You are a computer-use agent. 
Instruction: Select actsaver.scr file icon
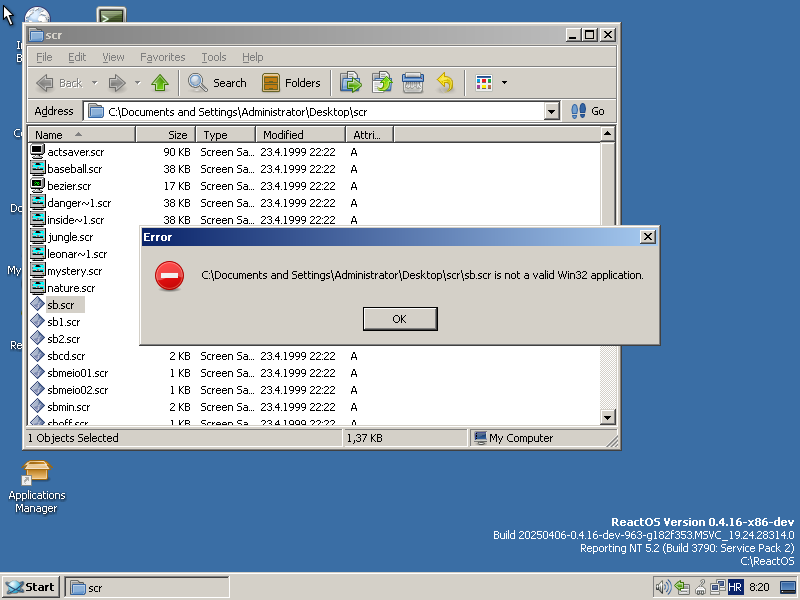coord(38,152)
